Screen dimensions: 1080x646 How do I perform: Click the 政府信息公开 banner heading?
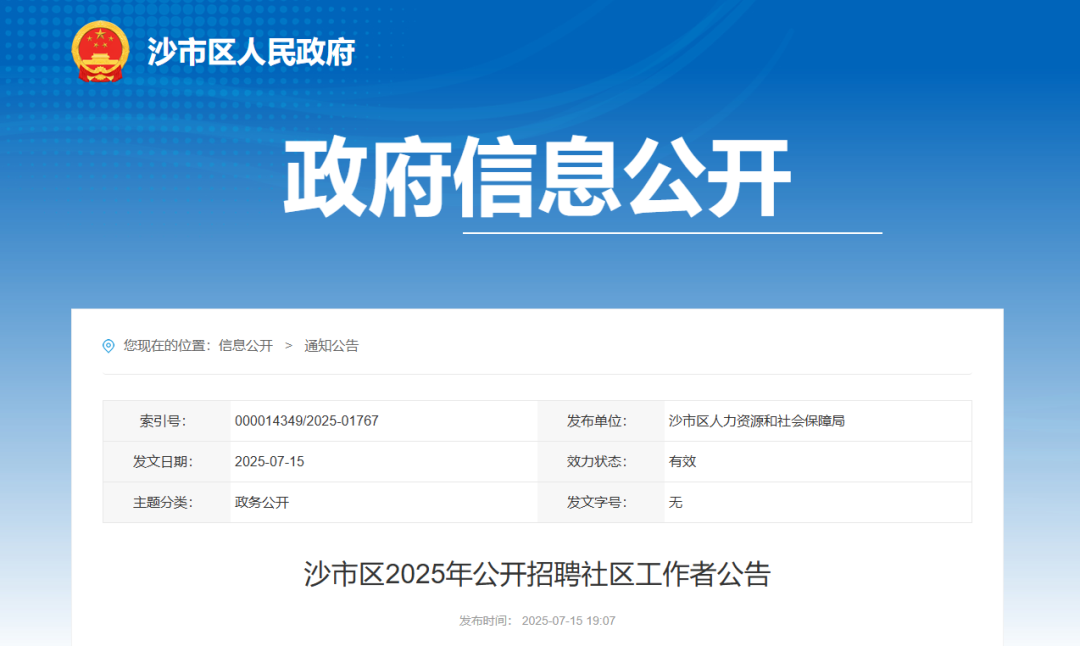(537, 178)
